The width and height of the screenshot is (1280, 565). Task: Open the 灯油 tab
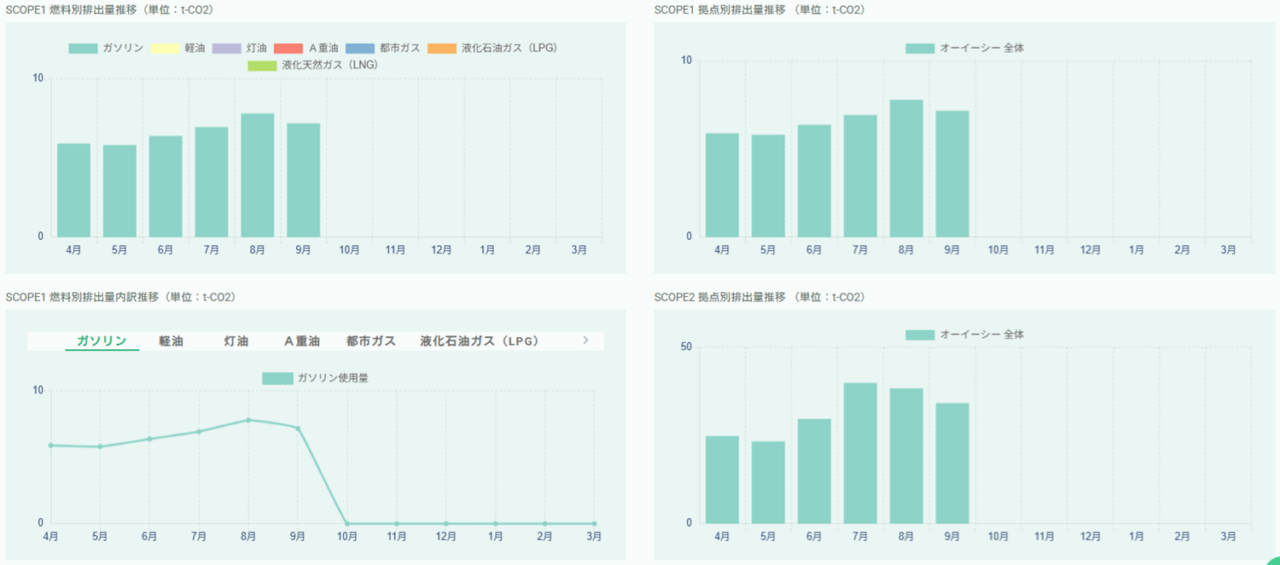(236, 341)
